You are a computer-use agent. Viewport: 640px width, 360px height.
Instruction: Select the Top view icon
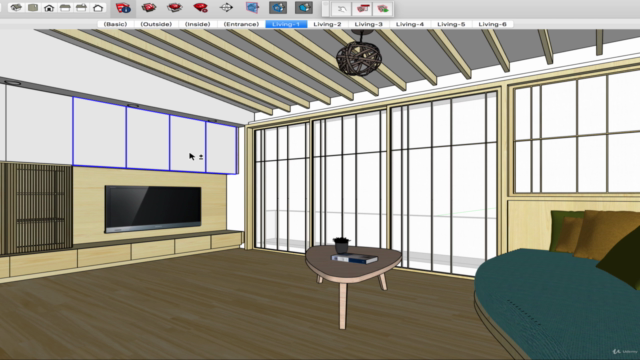(33, 8)
